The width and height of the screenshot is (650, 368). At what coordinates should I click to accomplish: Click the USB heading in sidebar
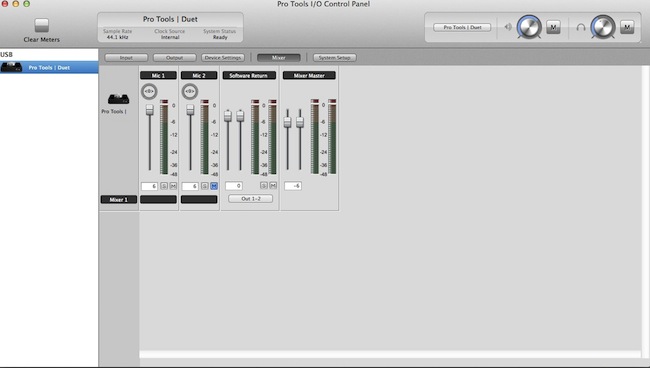(x=6, y=54)
